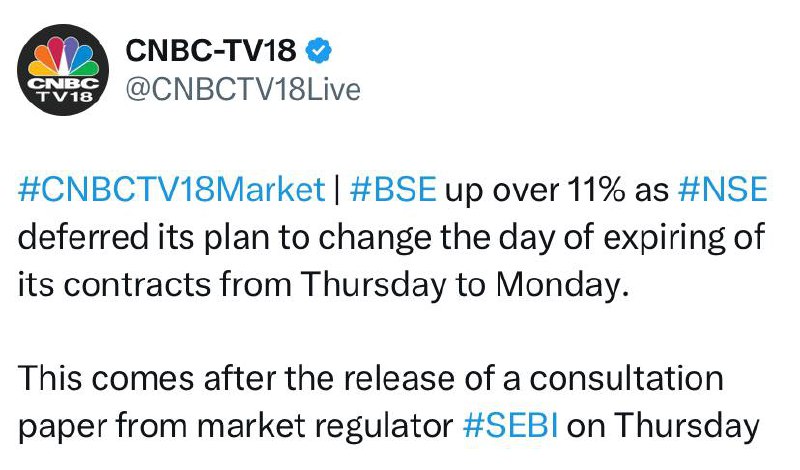Viewport: 800px width, 470px height.
Task: Open the @CNBCTV18Live handle link
Action: pyautogui.click(x=243, y=90)
